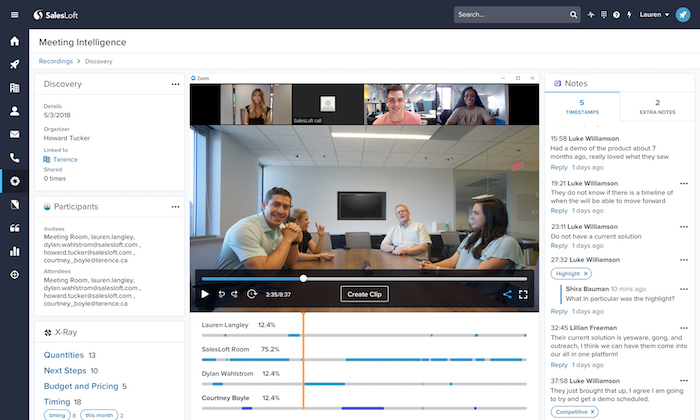Select the Meeting Intelligence sidebar icon
The width and height of the screenshot is (700, 420).
coord(15,181)
